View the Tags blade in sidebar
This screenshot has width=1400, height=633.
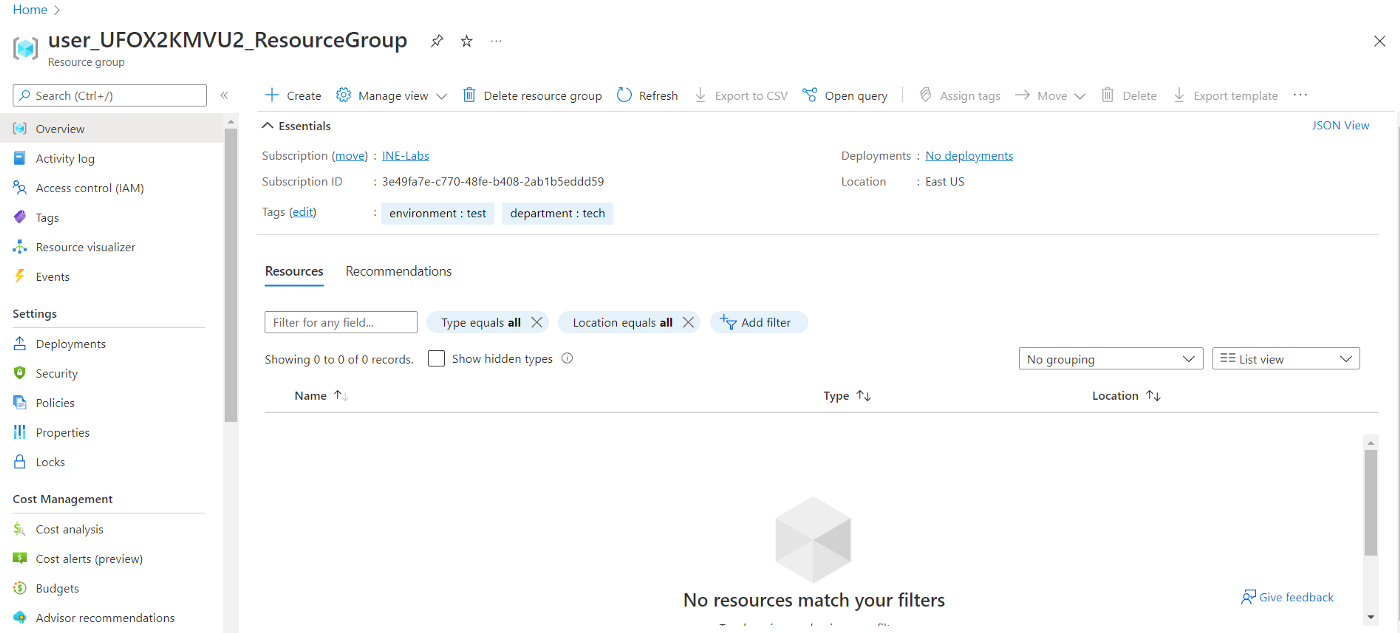click(46, 217)
